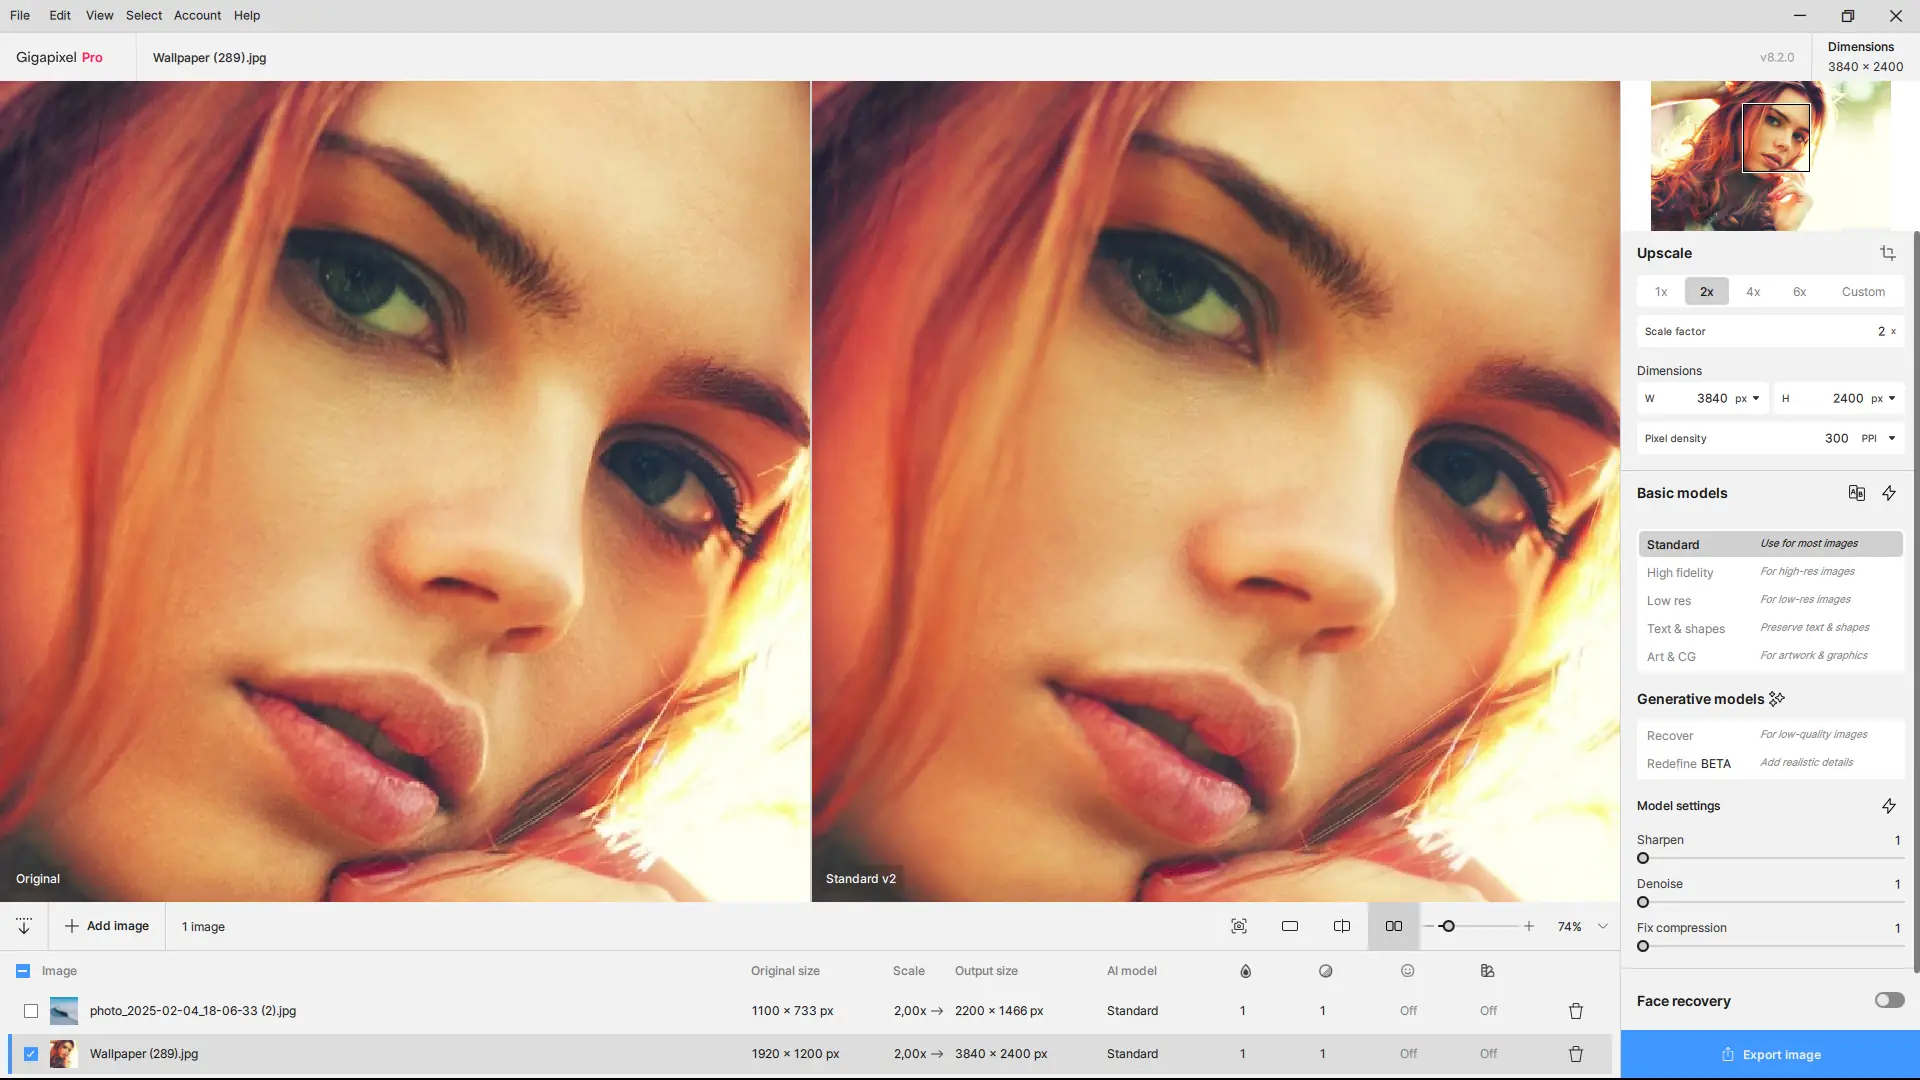Click the Add image button
Image resolution: width=1920 pixels, height=1080 pixels.
(107, 926)
